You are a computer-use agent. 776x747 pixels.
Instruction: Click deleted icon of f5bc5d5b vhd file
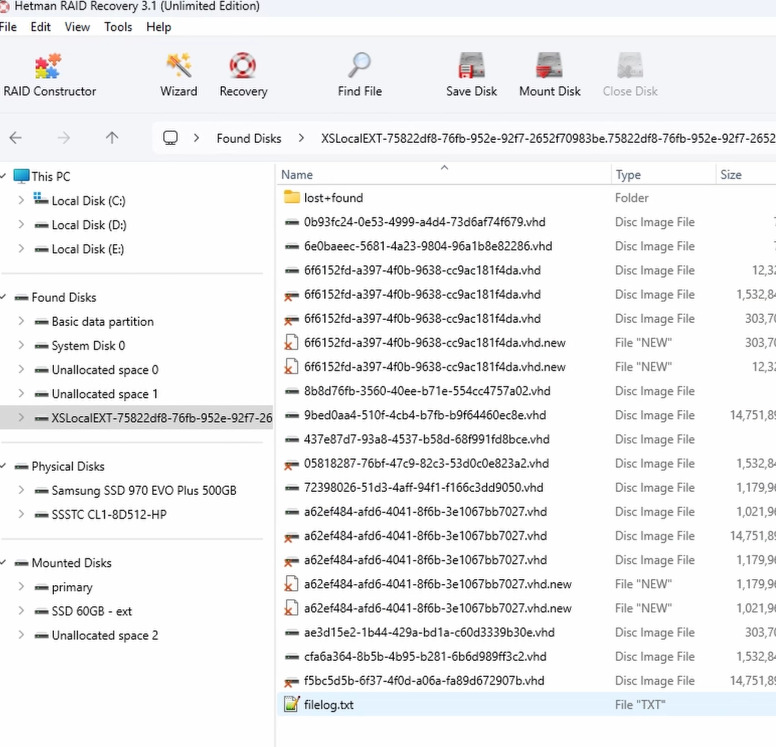pos(291,682)
